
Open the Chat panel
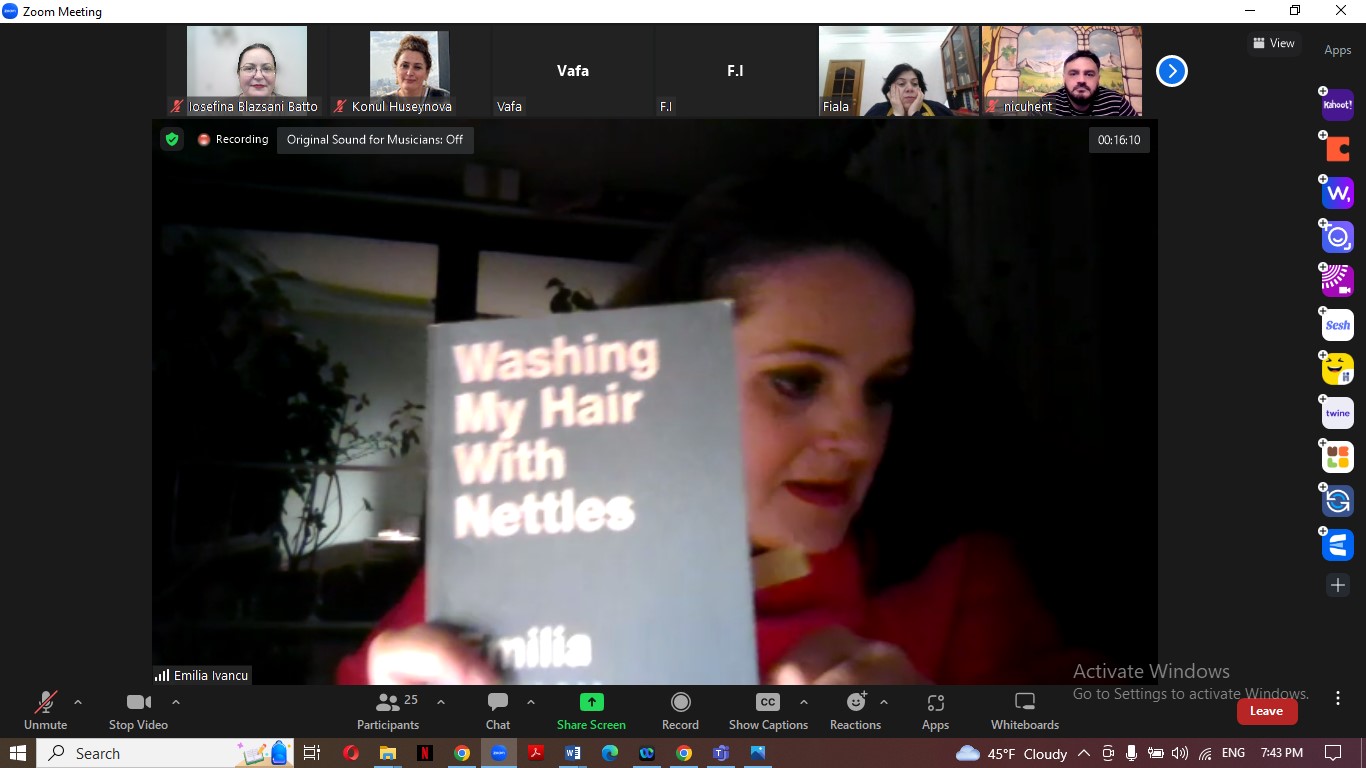[498, 711]
